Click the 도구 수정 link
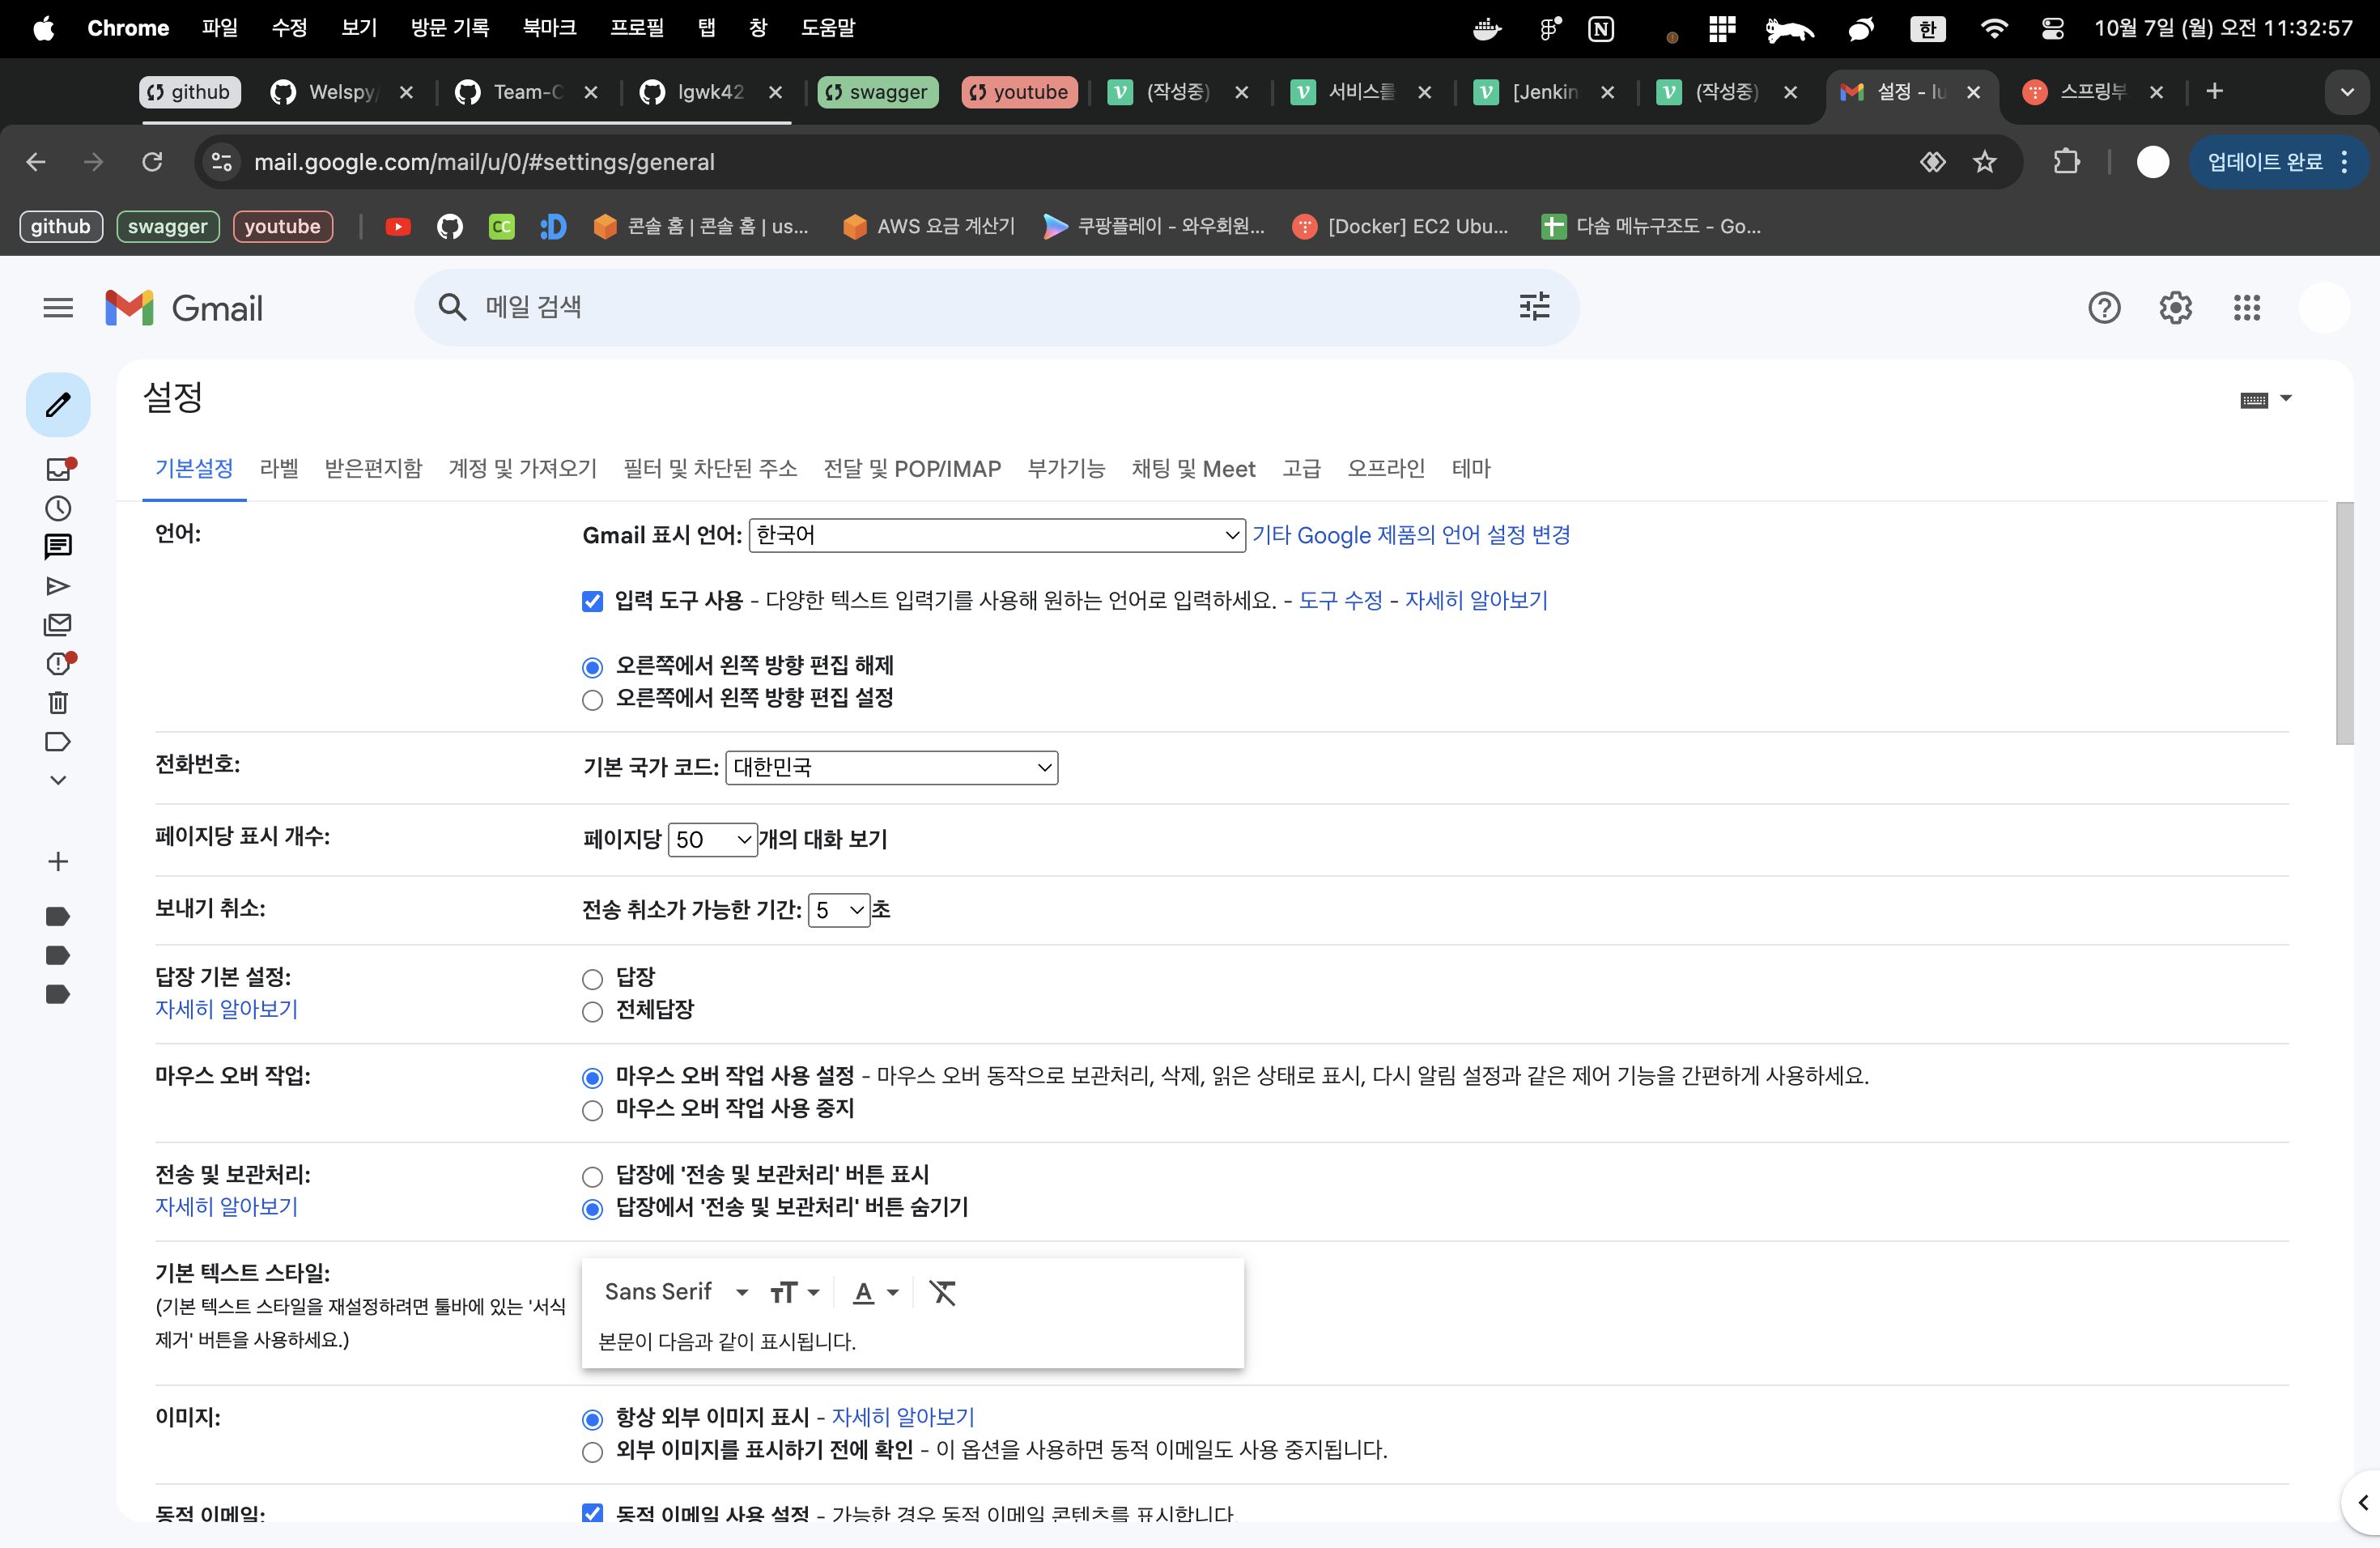Viewport: 2380px width, 1548px height. coord(1340,600)
